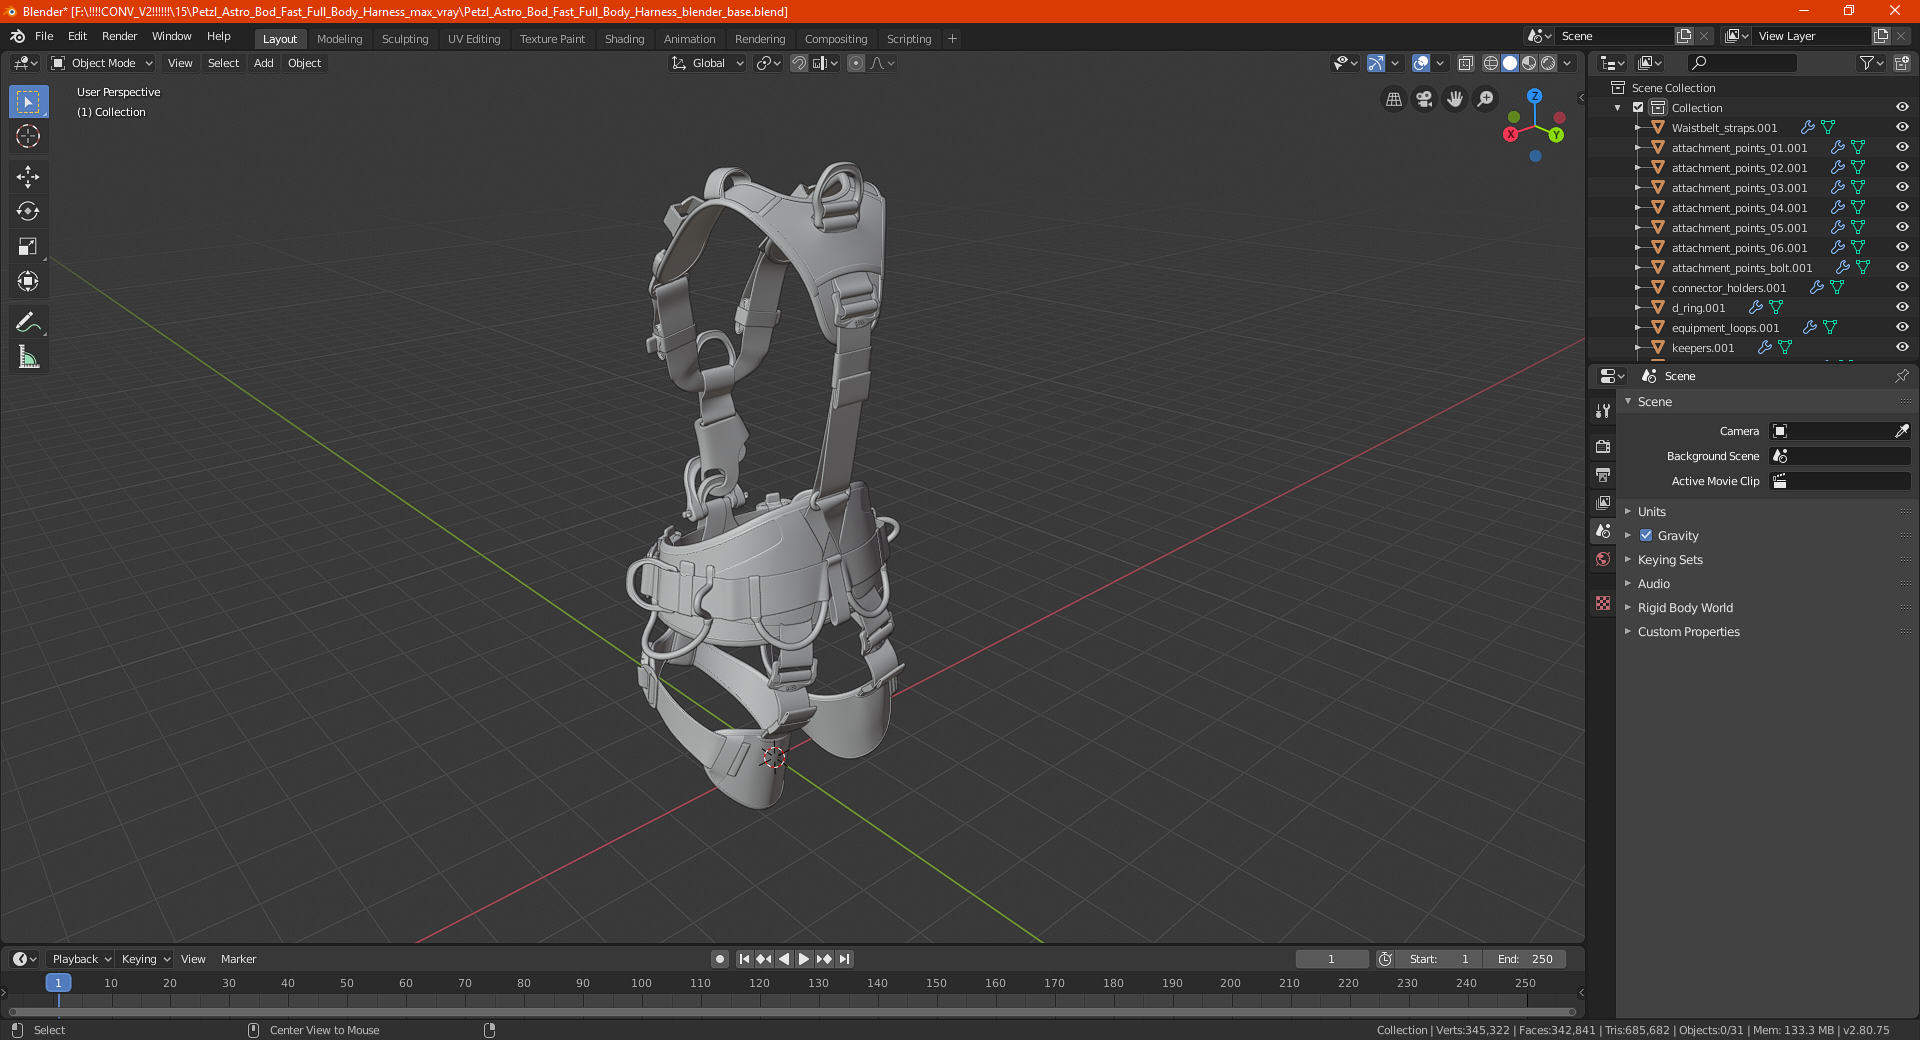Disable the Gravity checkbox
Screen dimensions: 1920x1040
point(1646,535)
